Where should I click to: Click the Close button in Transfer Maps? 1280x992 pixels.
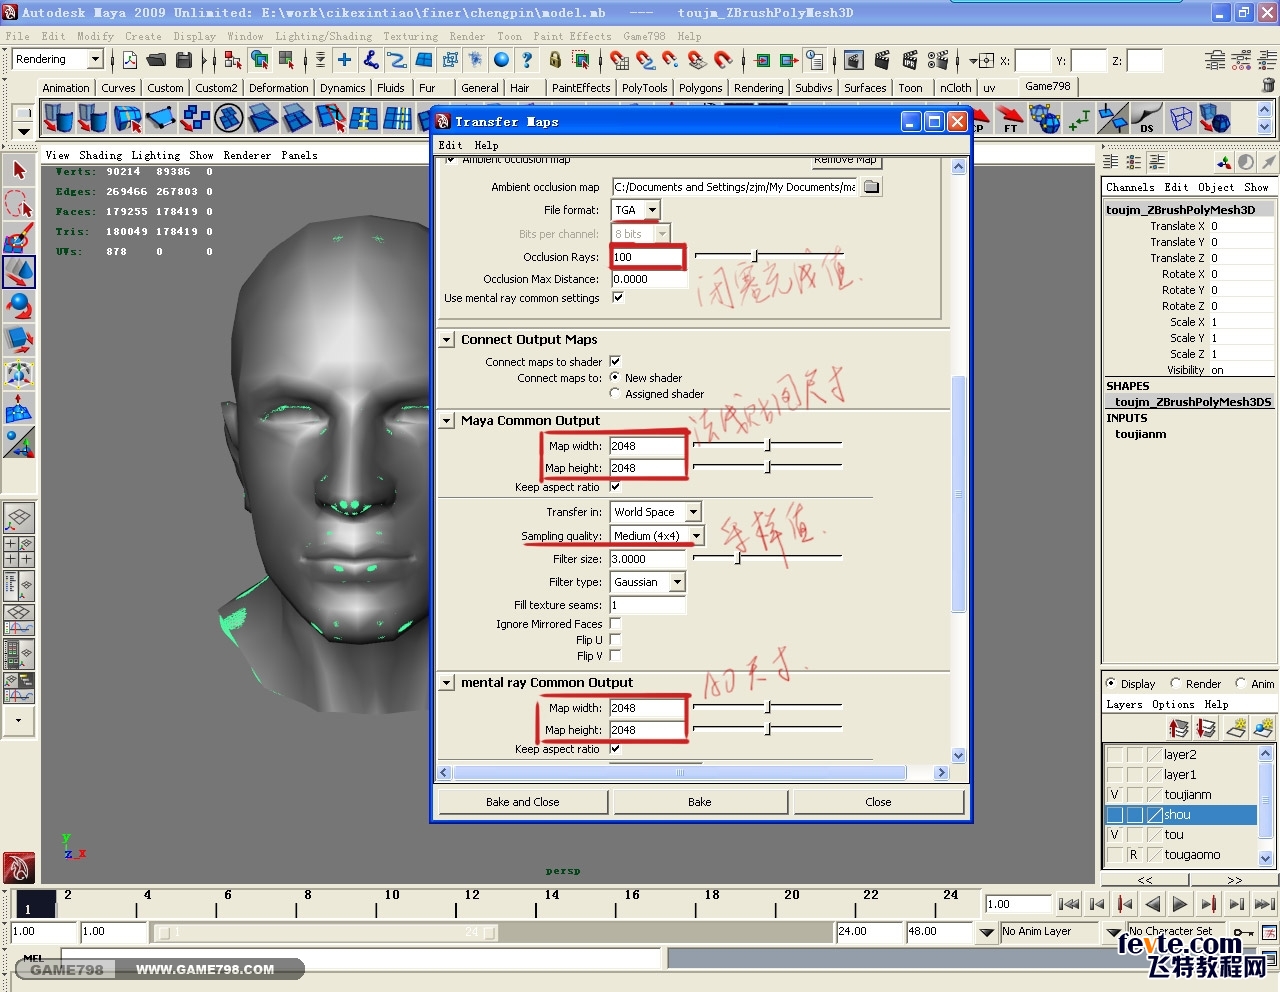pyautogui.click(x=878, y=802)
